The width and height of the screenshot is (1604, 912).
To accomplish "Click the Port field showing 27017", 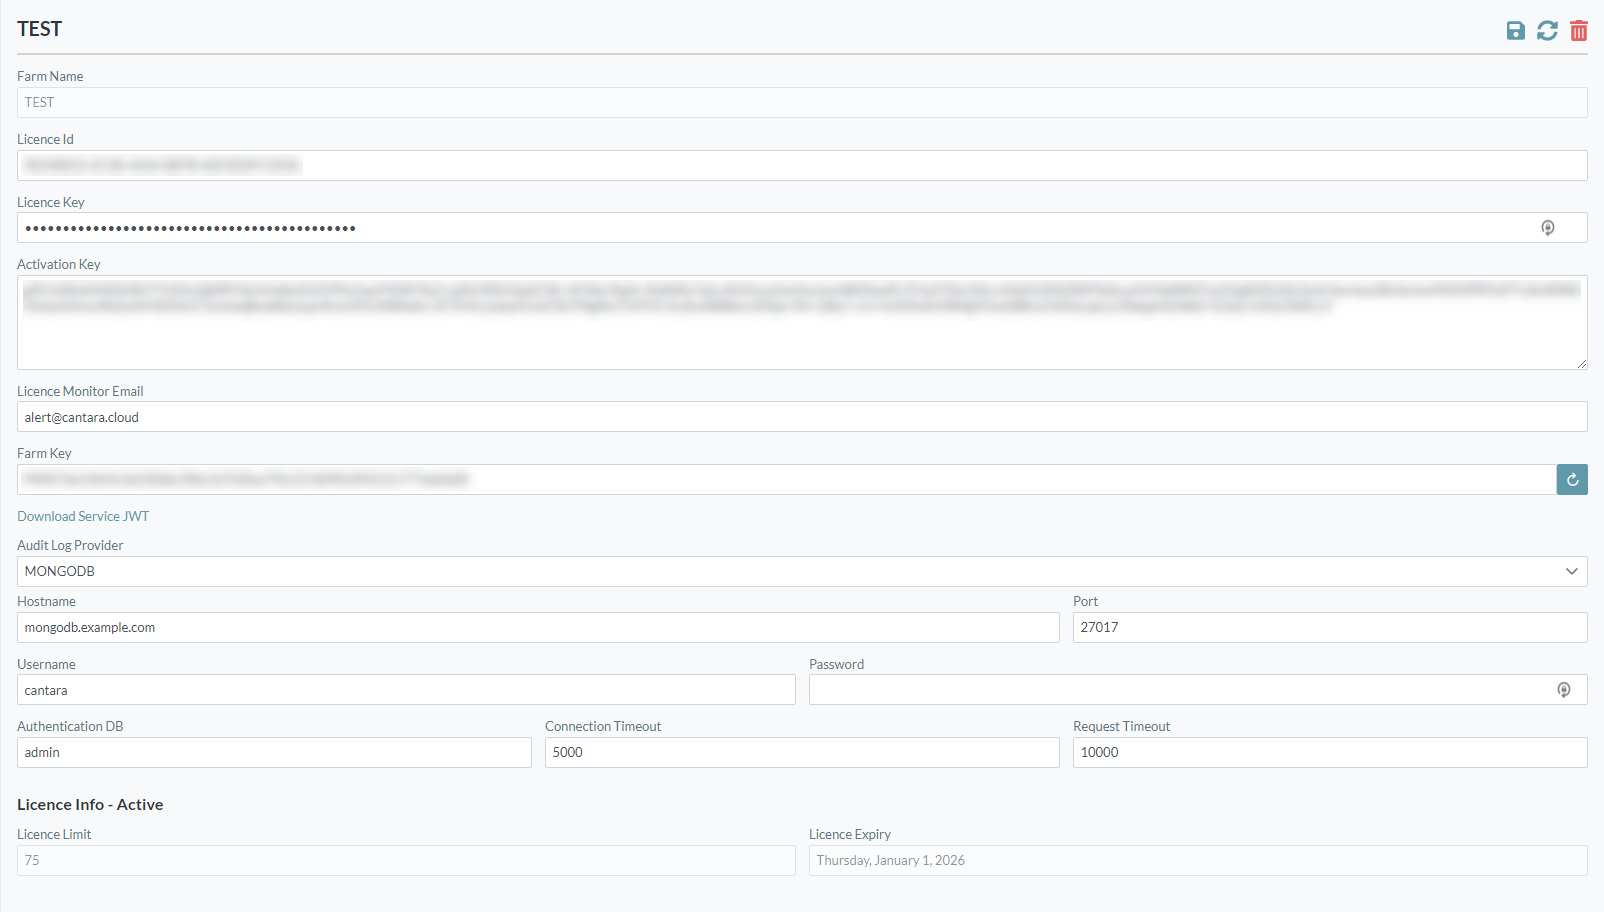I will point(1329,627).
